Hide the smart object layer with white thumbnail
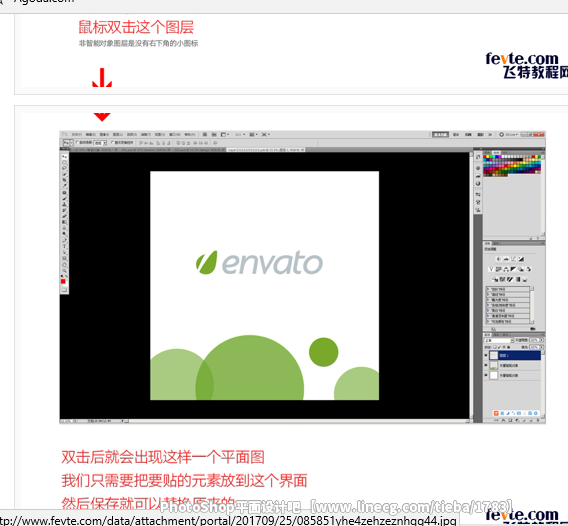Screen dimensions: 568x526 [x=486, y=375]
